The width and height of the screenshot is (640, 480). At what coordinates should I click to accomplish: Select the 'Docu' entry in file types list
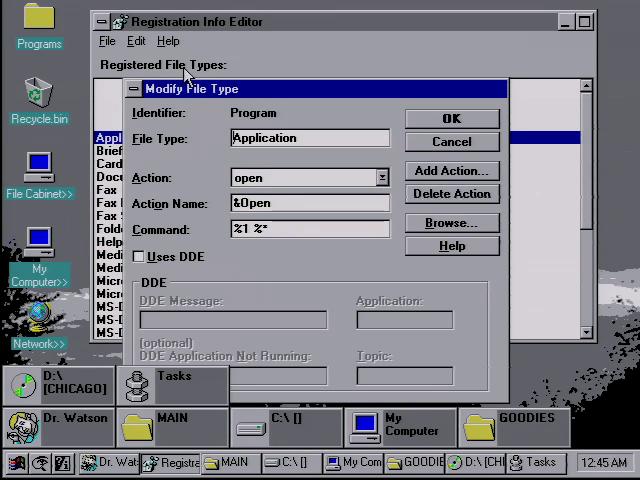(x=109, y=177)
